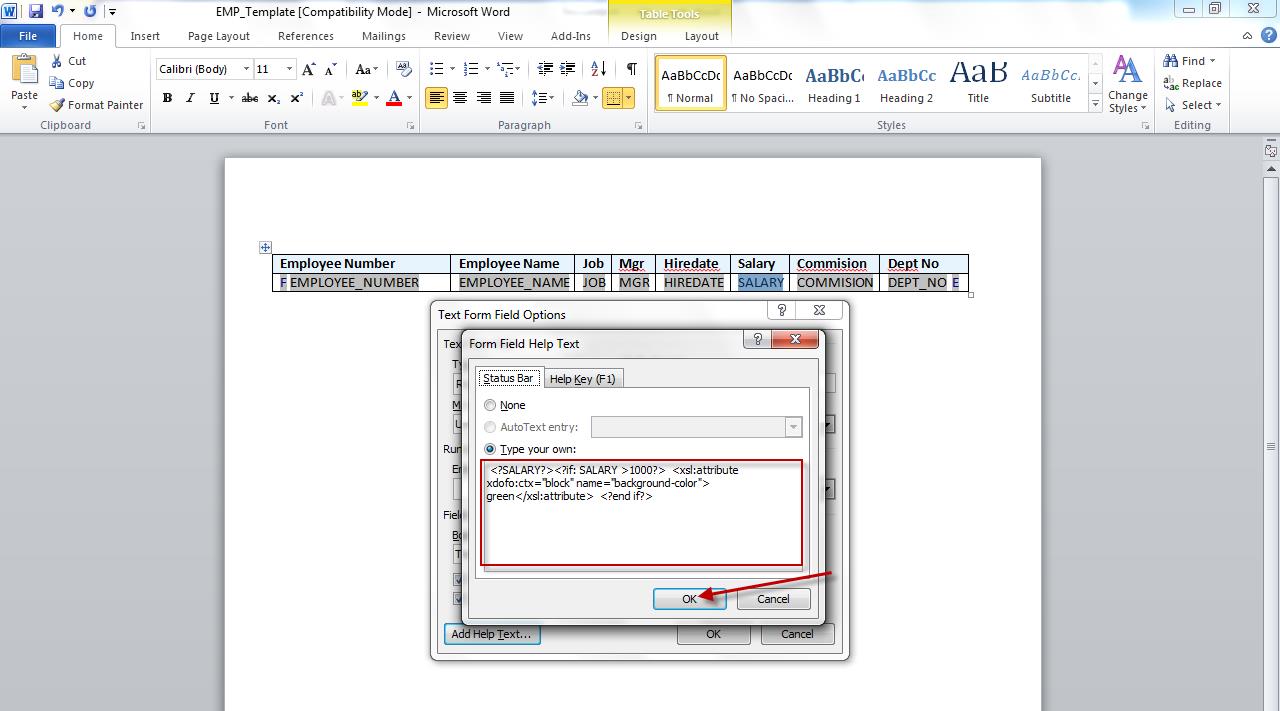This screenshot has width=1280, height=711.
Task: Enable subscript formatting
Action: tap(272, 98)
